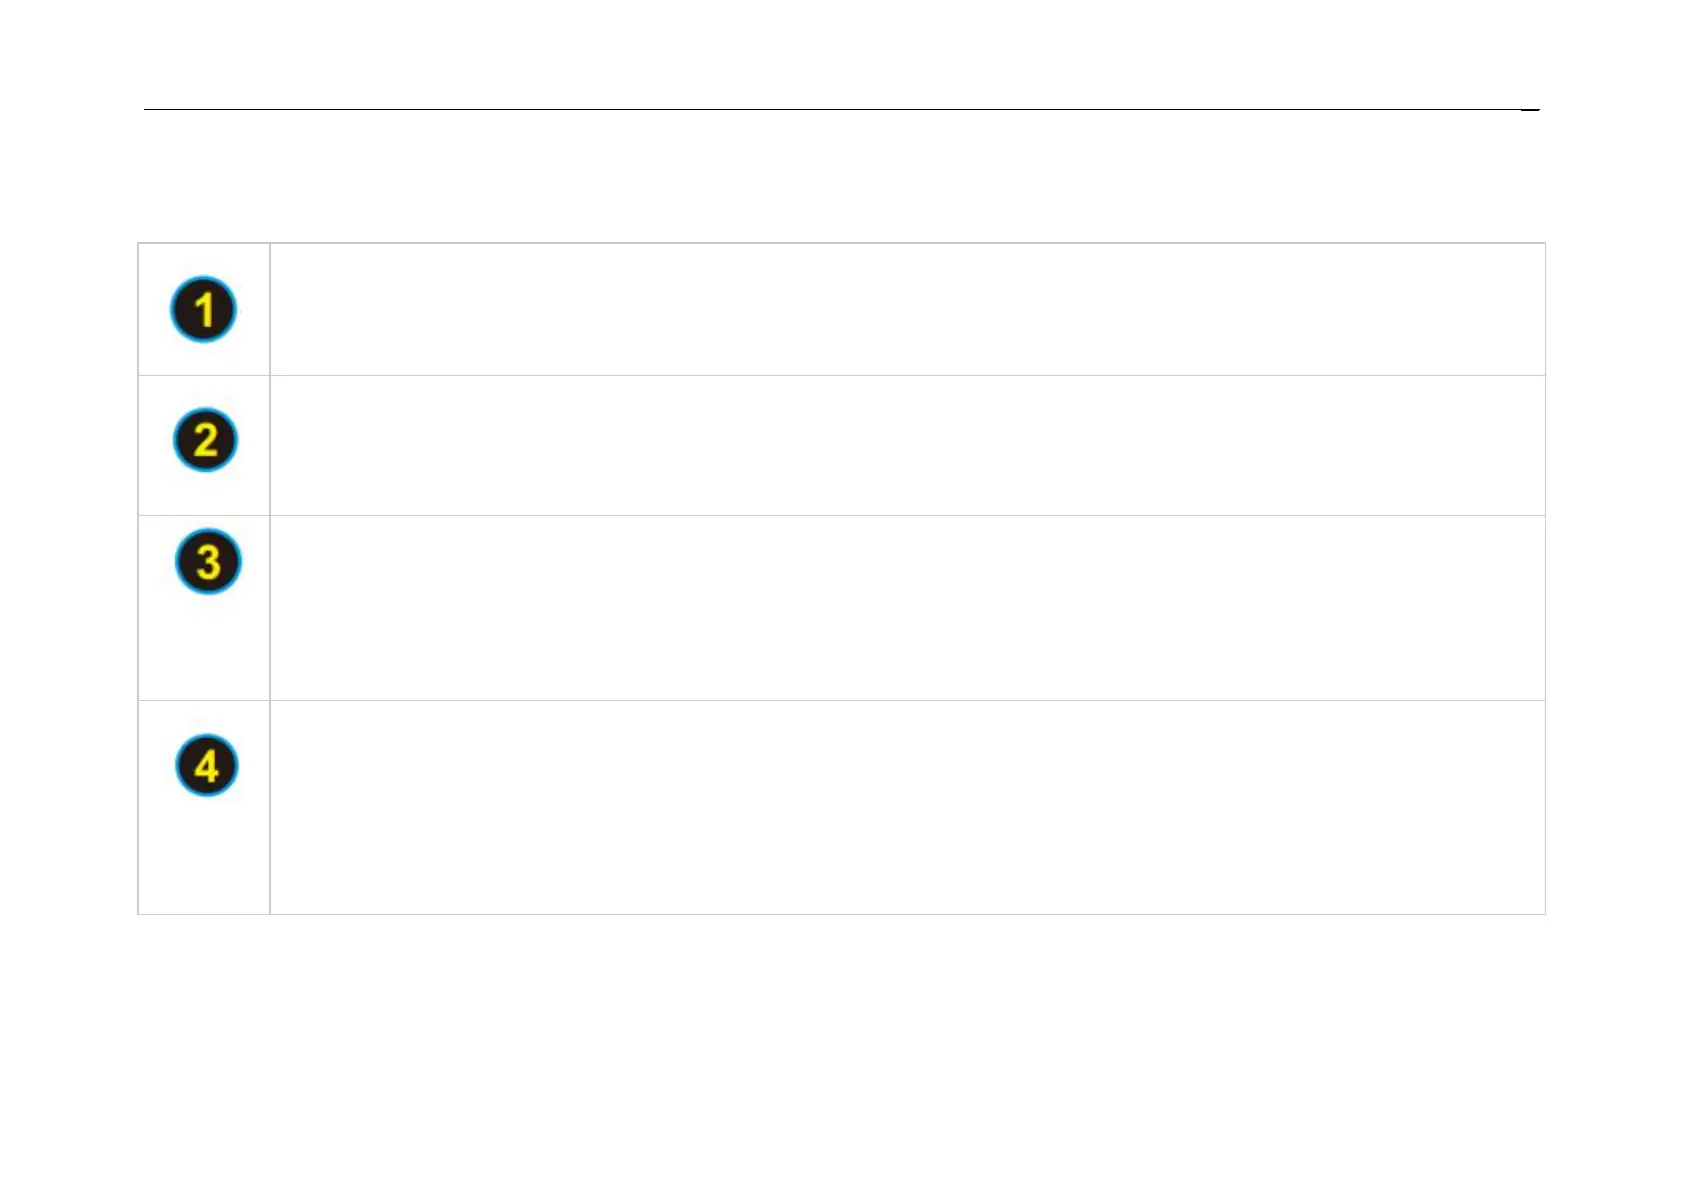The height and width of the screenshot is (1191, 1684).
Task: Click the bottom border of the table
Action: tap(842, 914)
